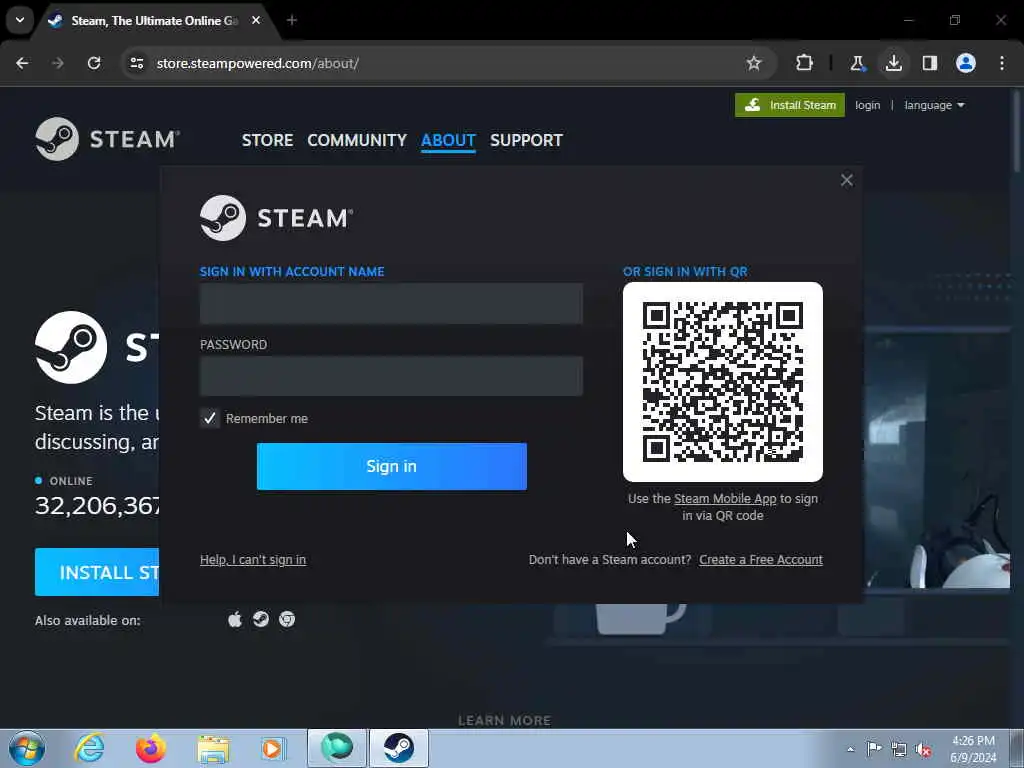1024x768 pixels.
Task: Open the COMMUNITY menu
Action: (357, 140)
